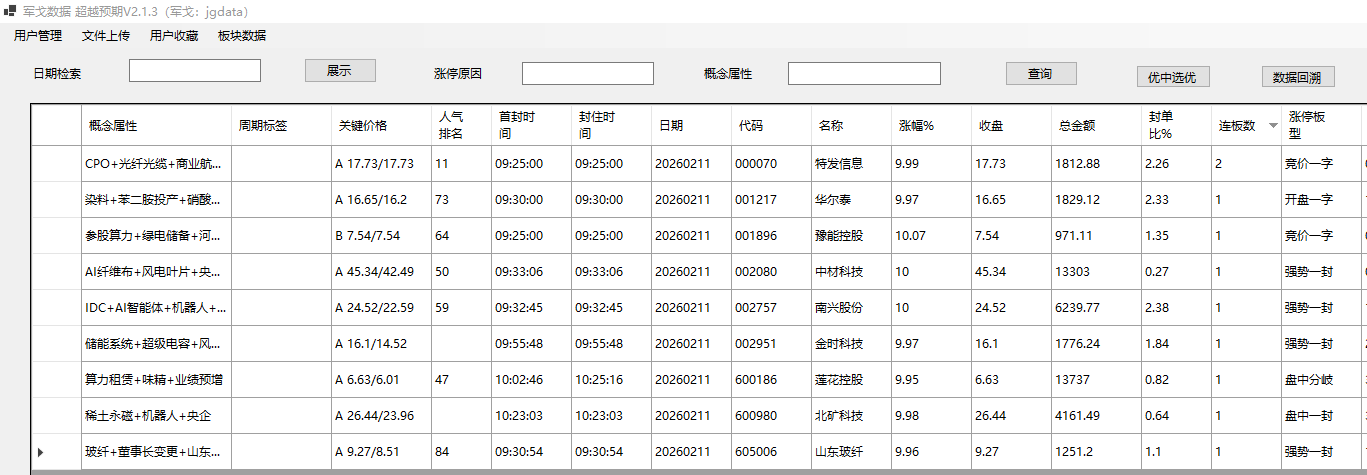Click the 周期标签 column header
The height and width of the screenshot is (475, 1367).
coord(281,126)
